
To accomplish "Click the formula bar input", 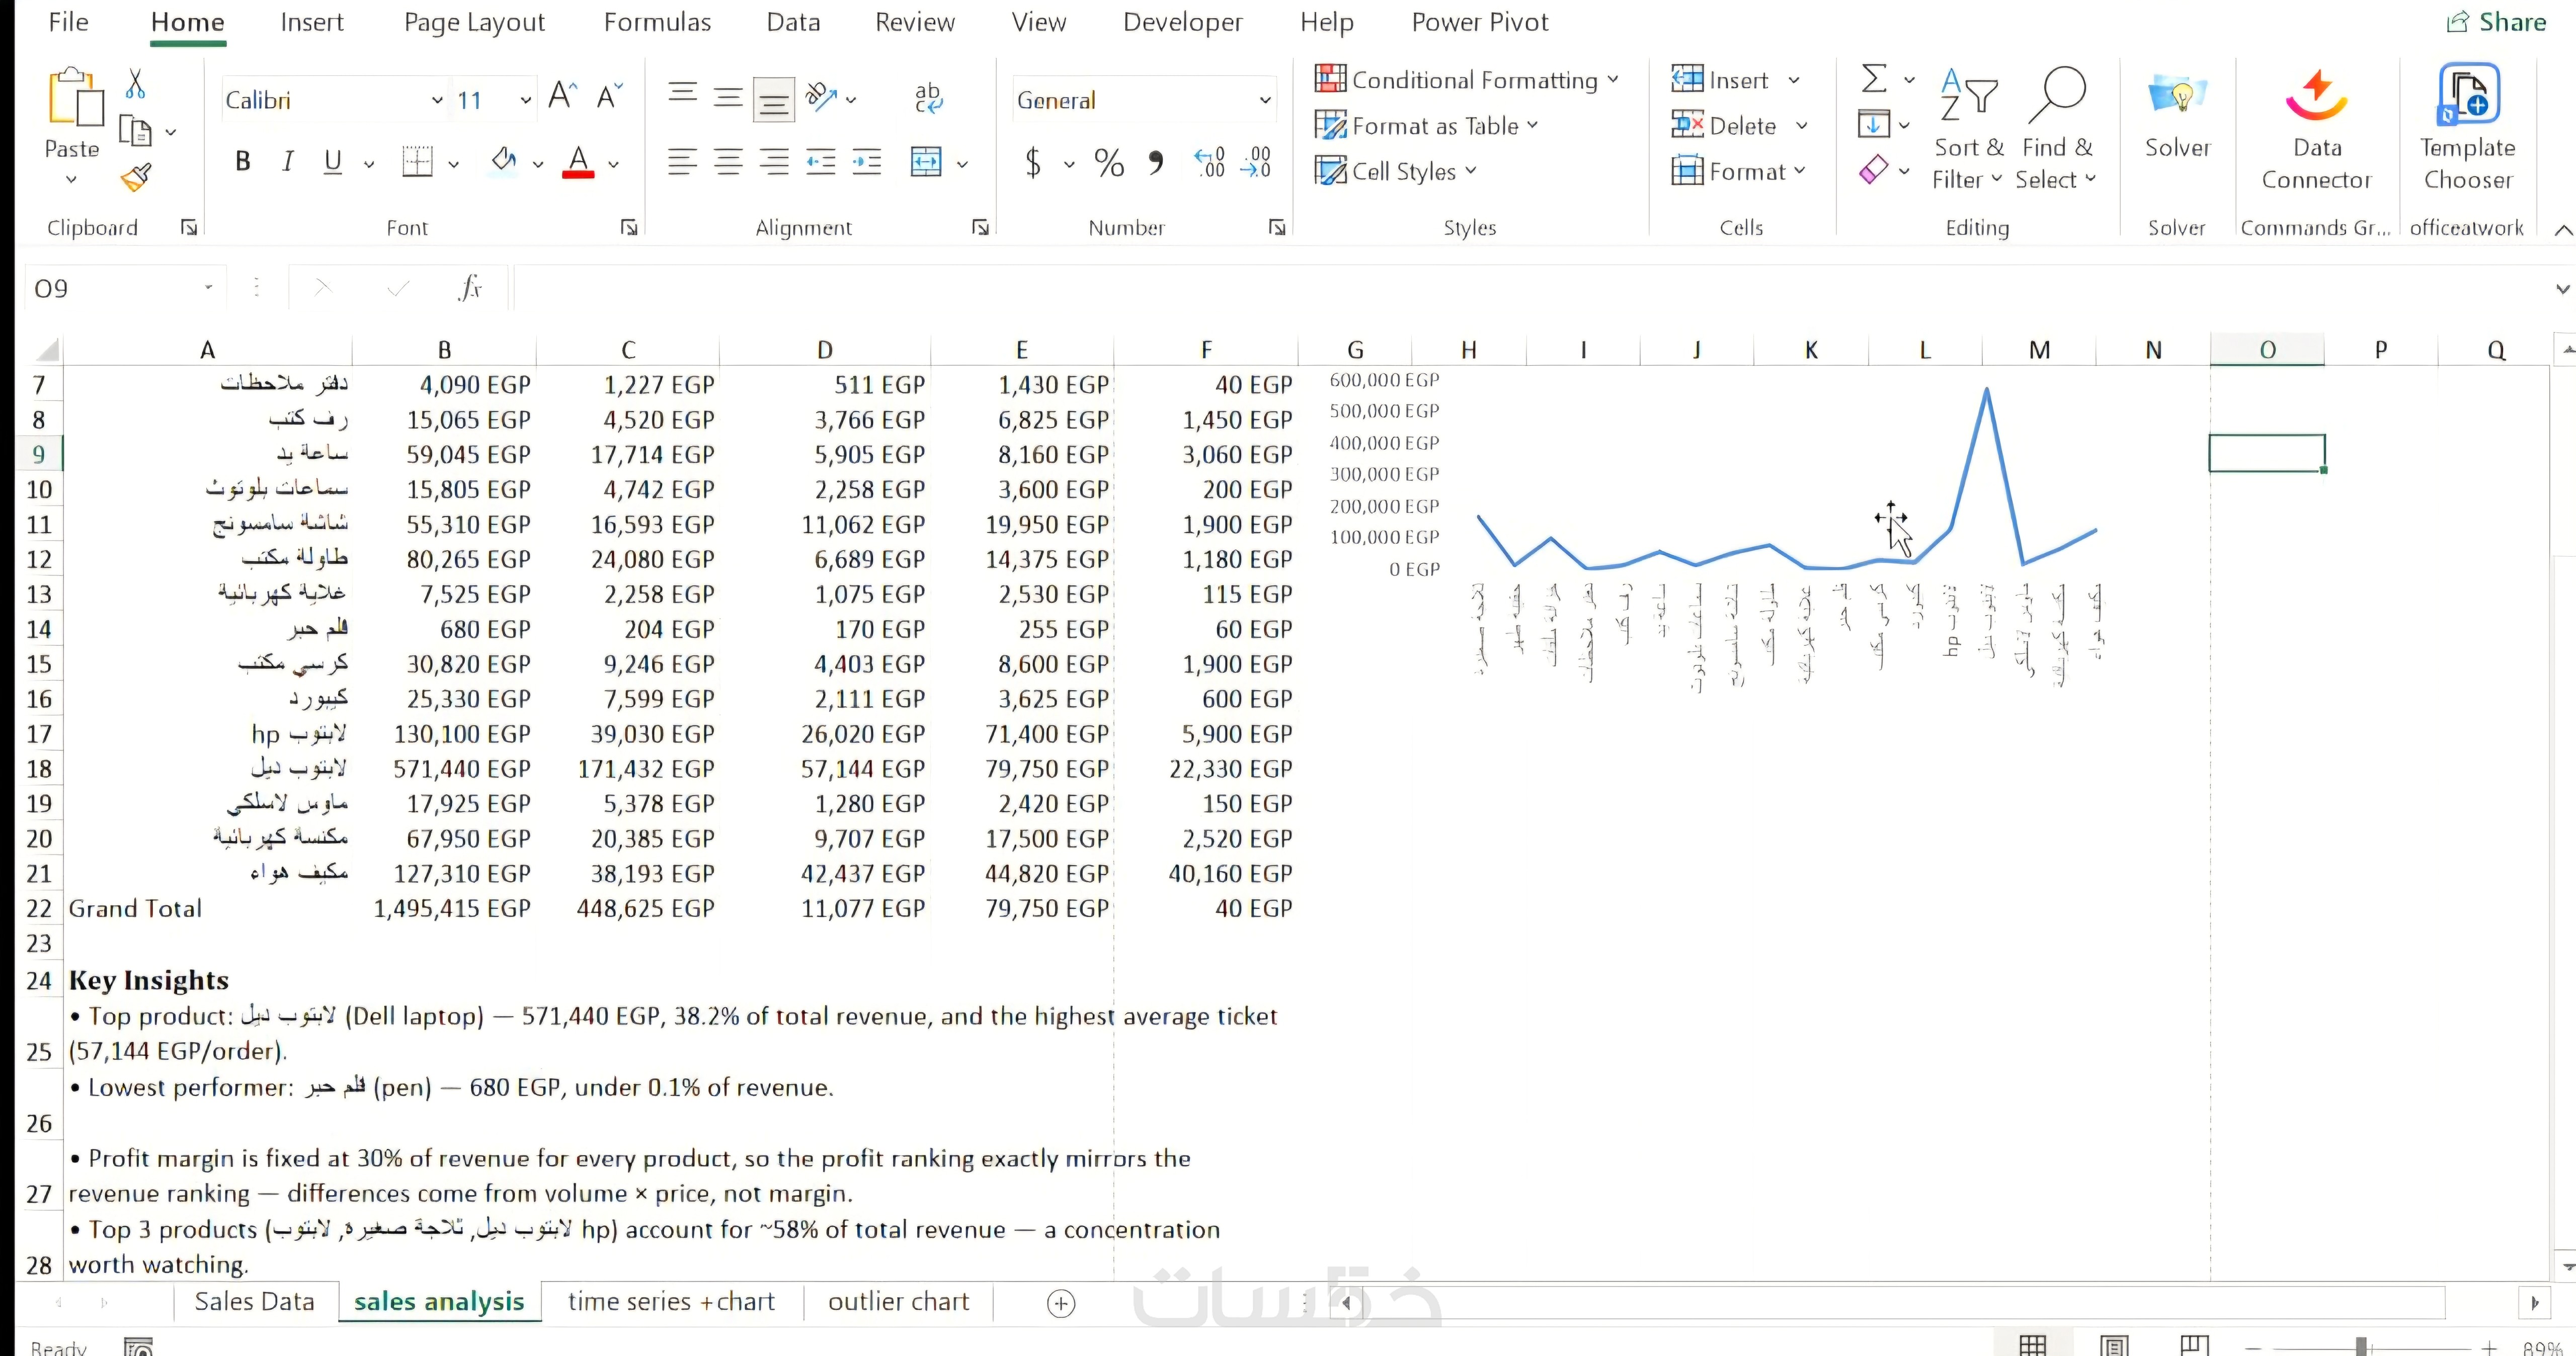I will pos(1530,288).
